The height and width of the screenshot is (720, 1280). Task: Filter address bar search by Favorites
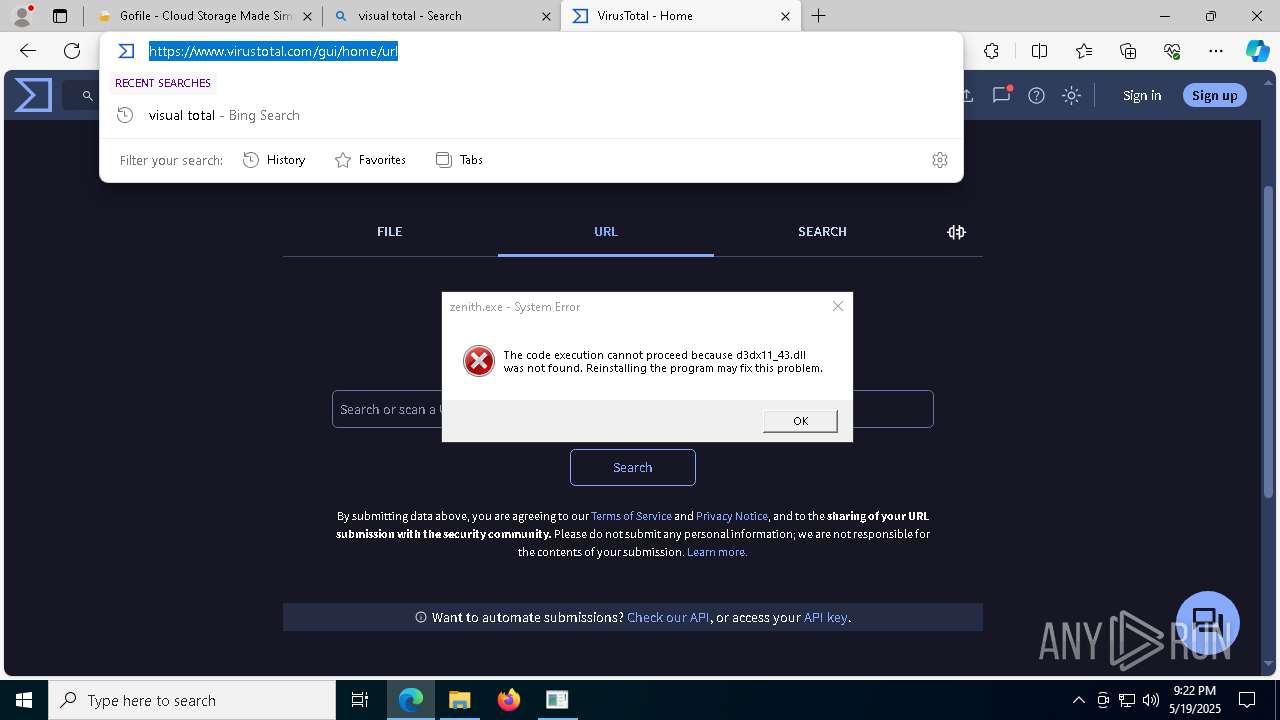370,160
